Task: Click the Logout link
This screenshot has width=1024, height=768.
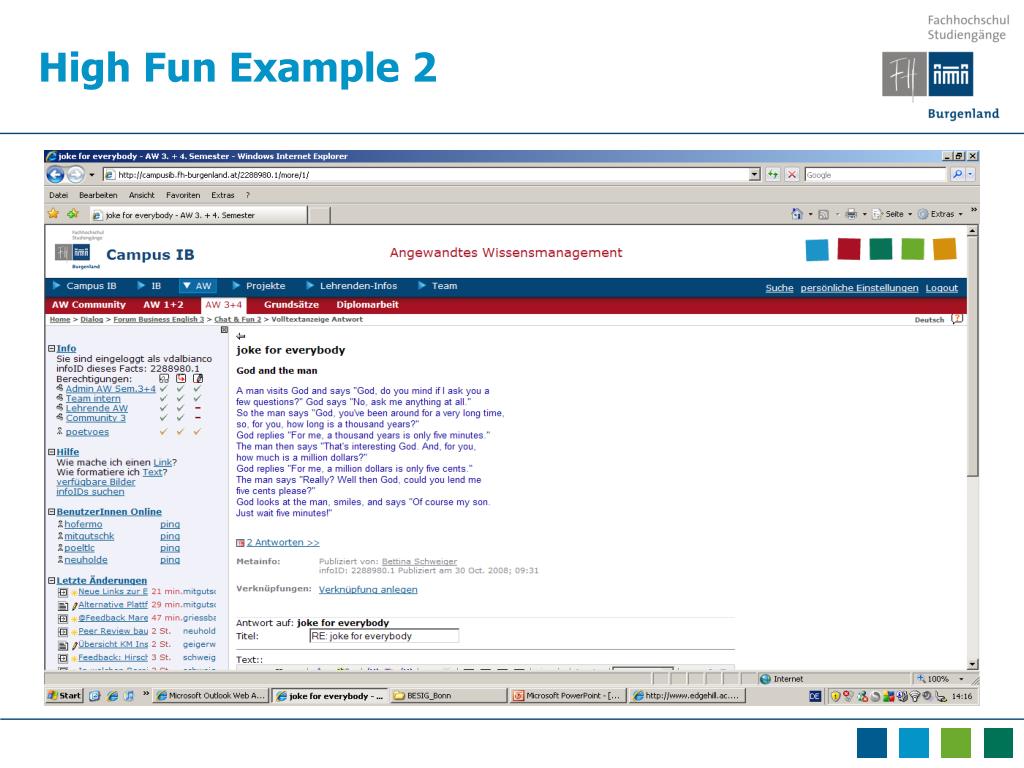Action: [942, 288]
